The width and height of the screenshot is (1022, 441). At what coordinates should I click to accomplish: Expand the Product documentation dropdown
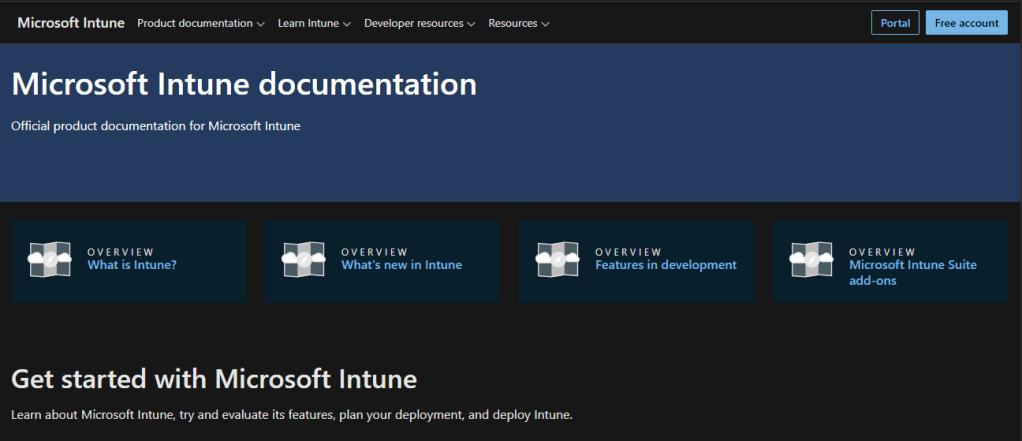point(200,23)
